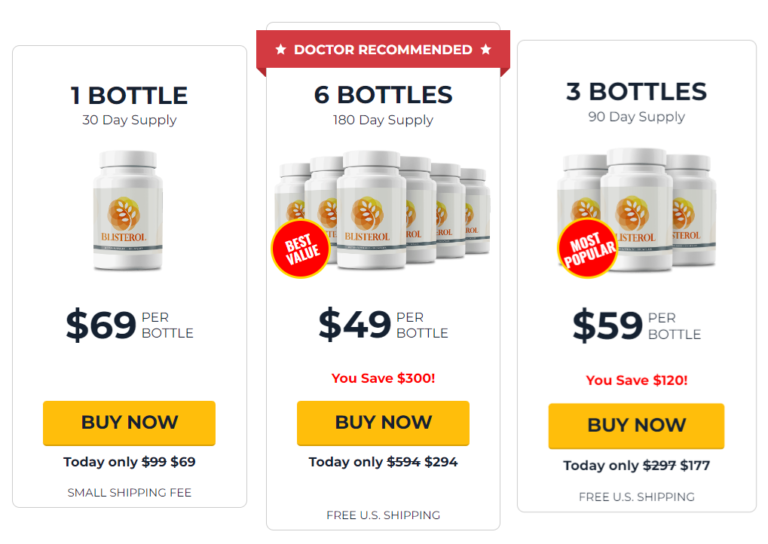Click the BUY NOW button for 1 bottle
This screenshot has height=544, width=768.
point(129,423)
